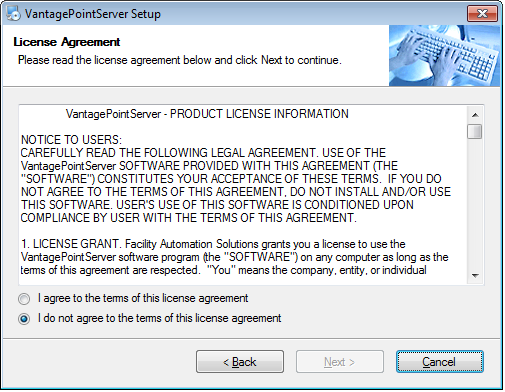The width and height of the screenshot is (505, 392).
Task: Click the empty scrollbar track below the thumb
Action: [475, 203]
